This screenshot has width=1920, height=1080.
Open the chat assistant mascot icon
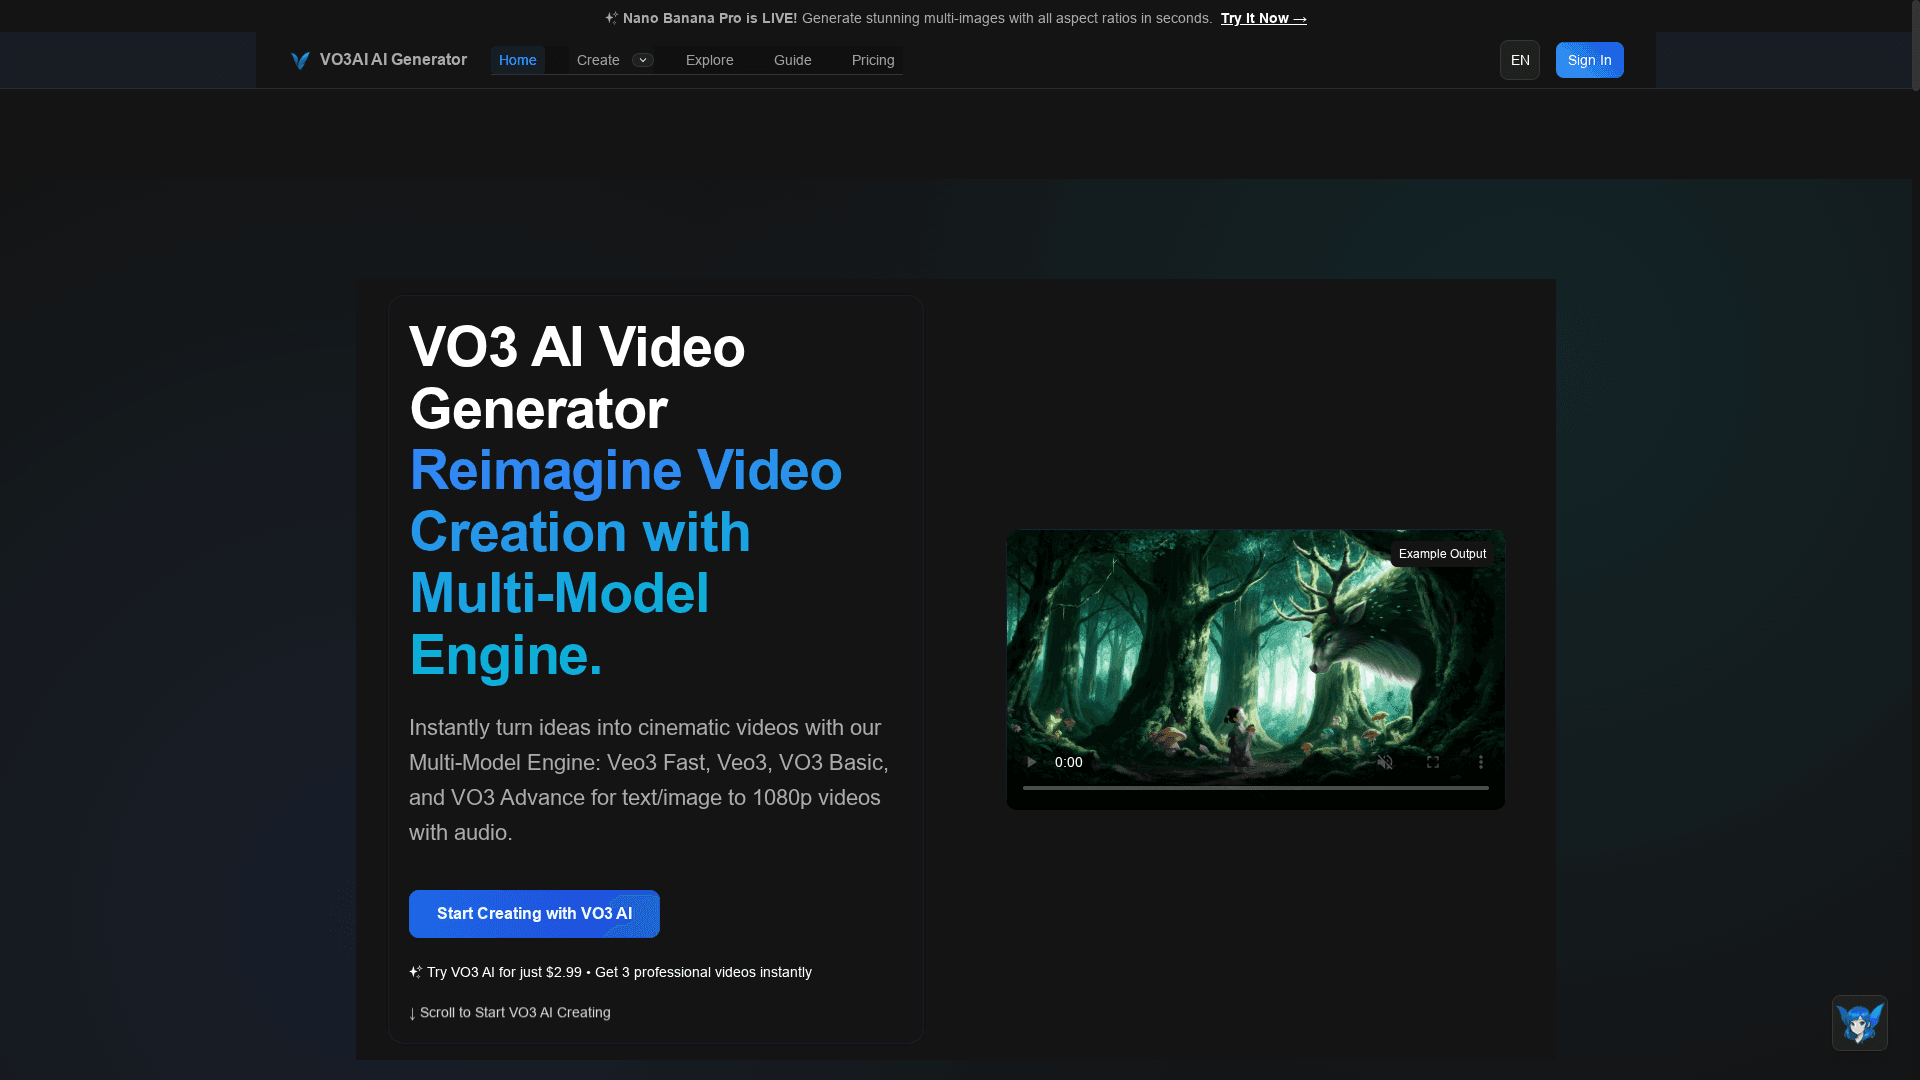(x=1859, y=1023)
